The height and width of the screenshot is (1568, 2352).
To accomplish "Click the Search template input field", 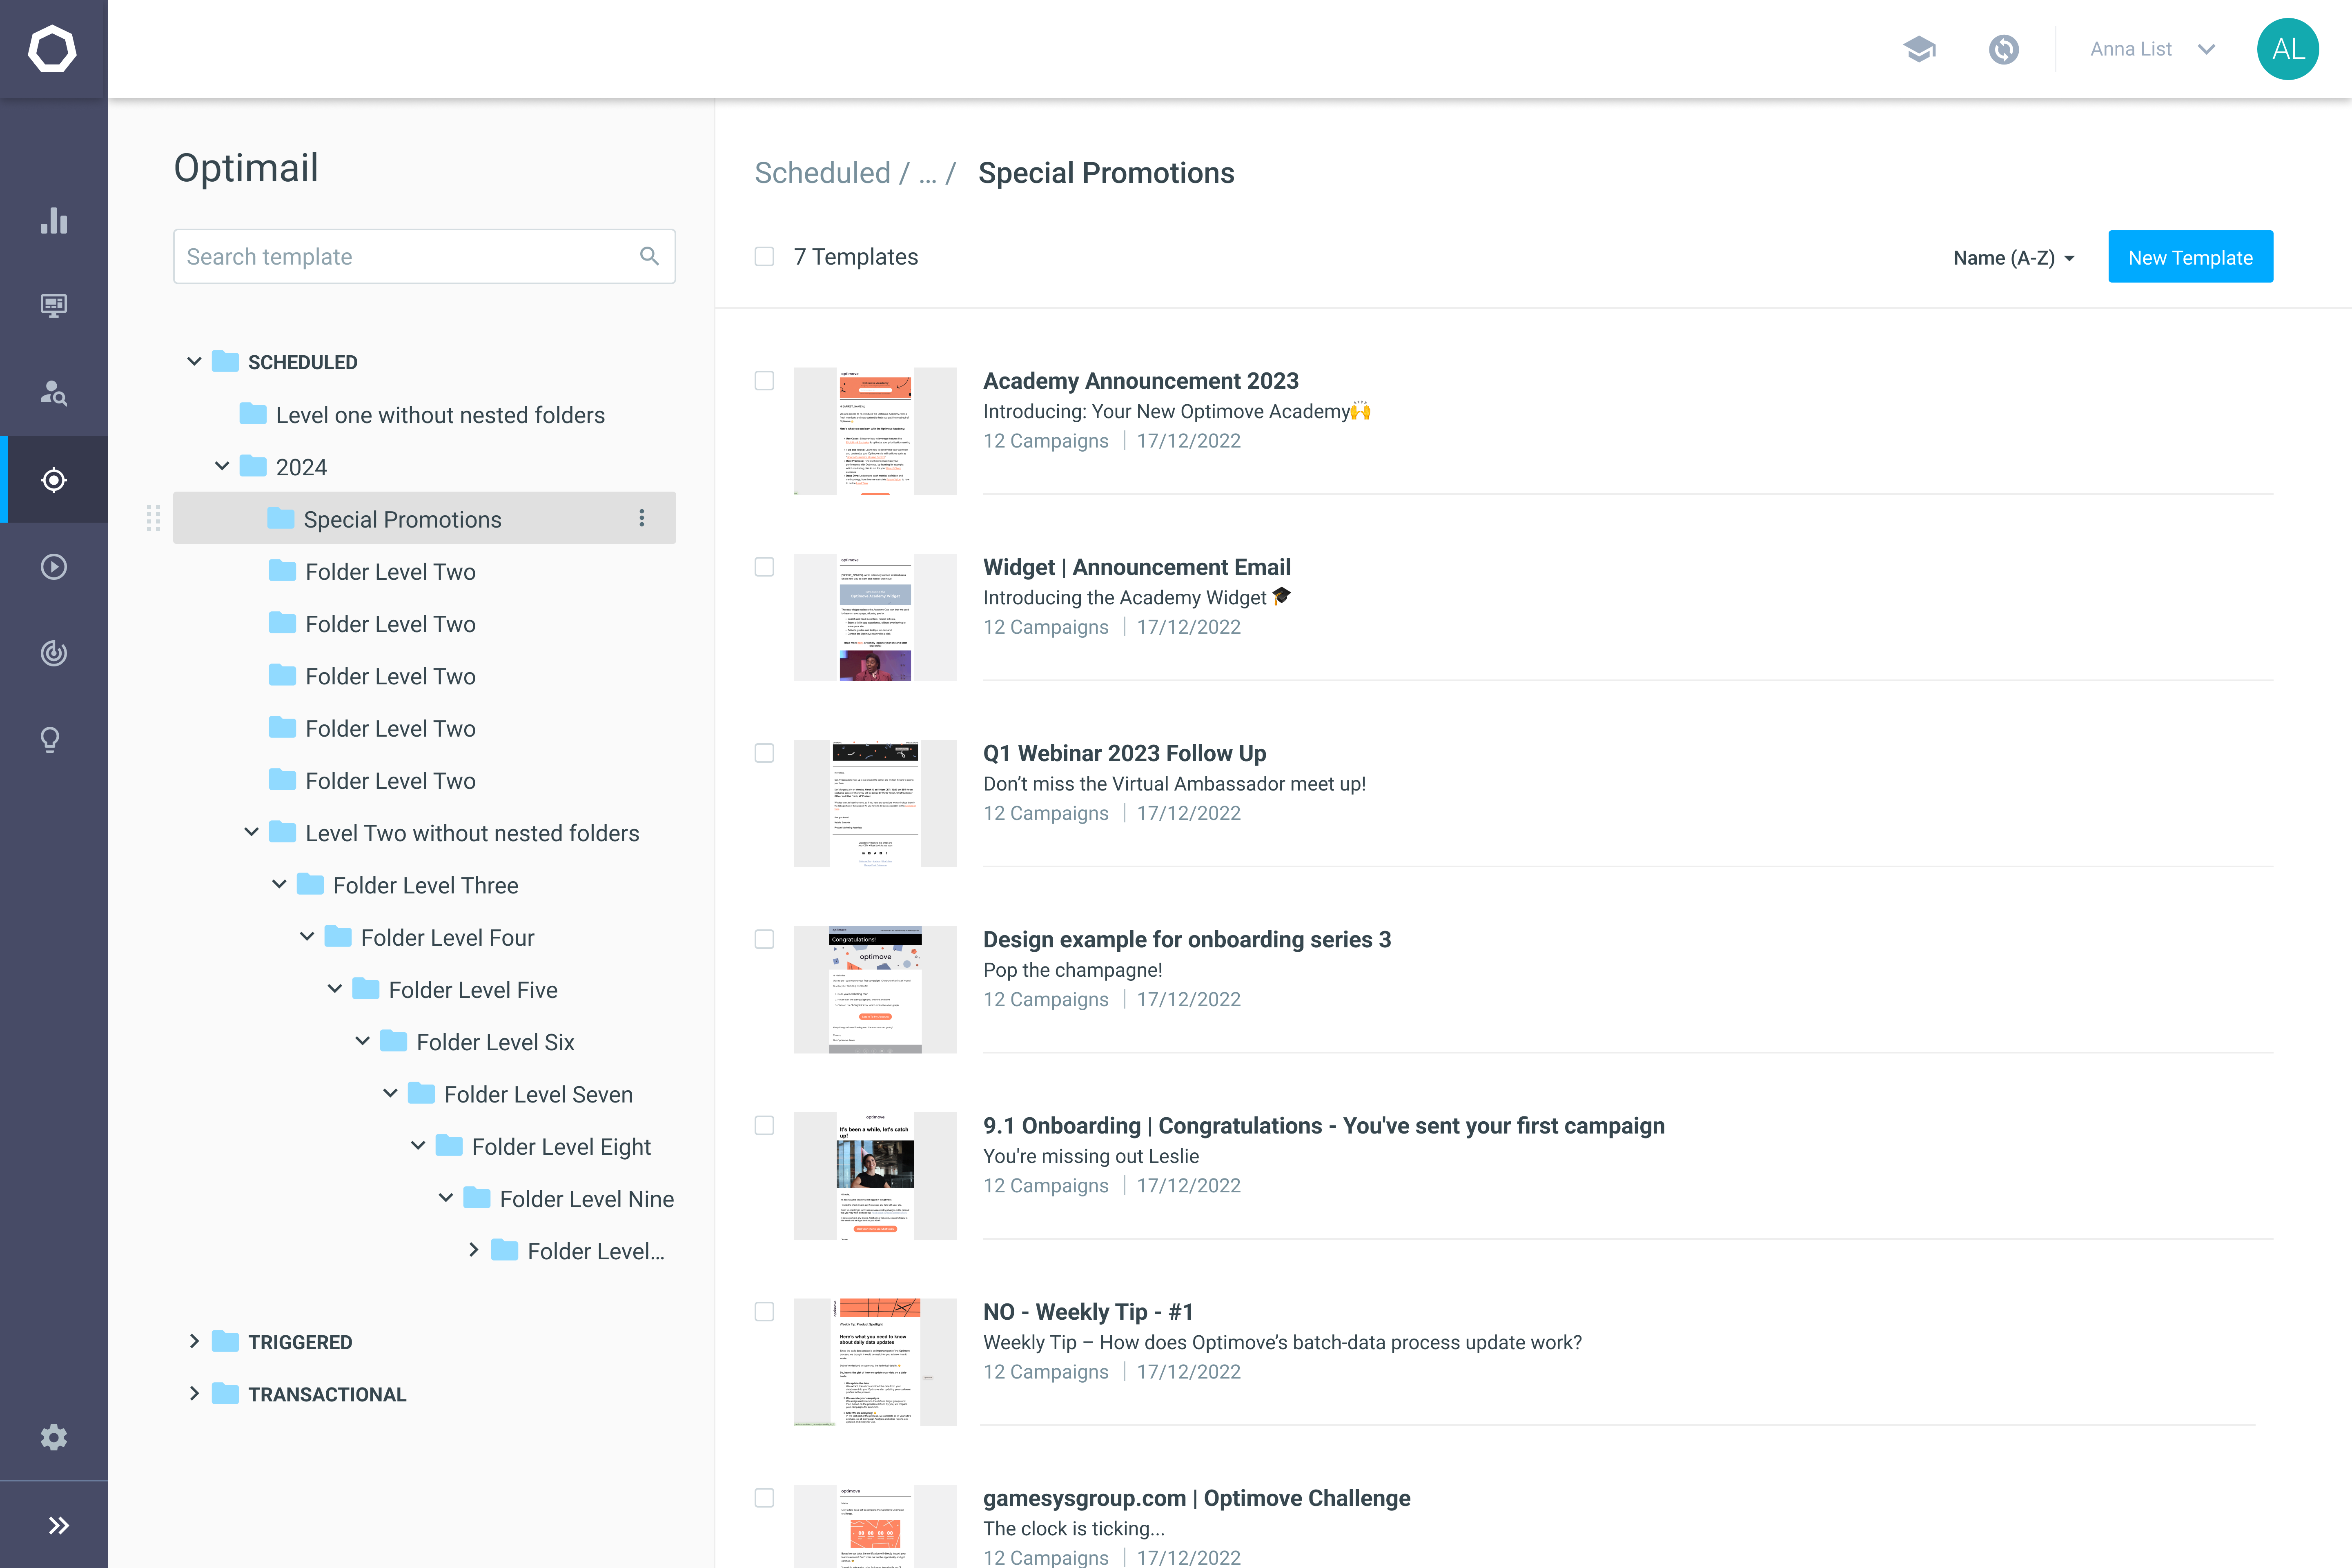I will 424,256.
